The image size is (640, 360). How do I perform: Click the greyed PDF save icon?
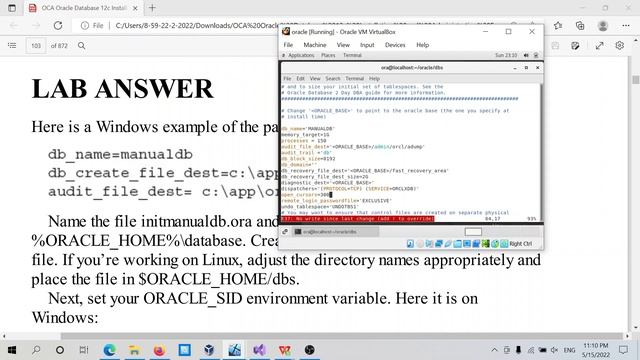click(555, 46)
